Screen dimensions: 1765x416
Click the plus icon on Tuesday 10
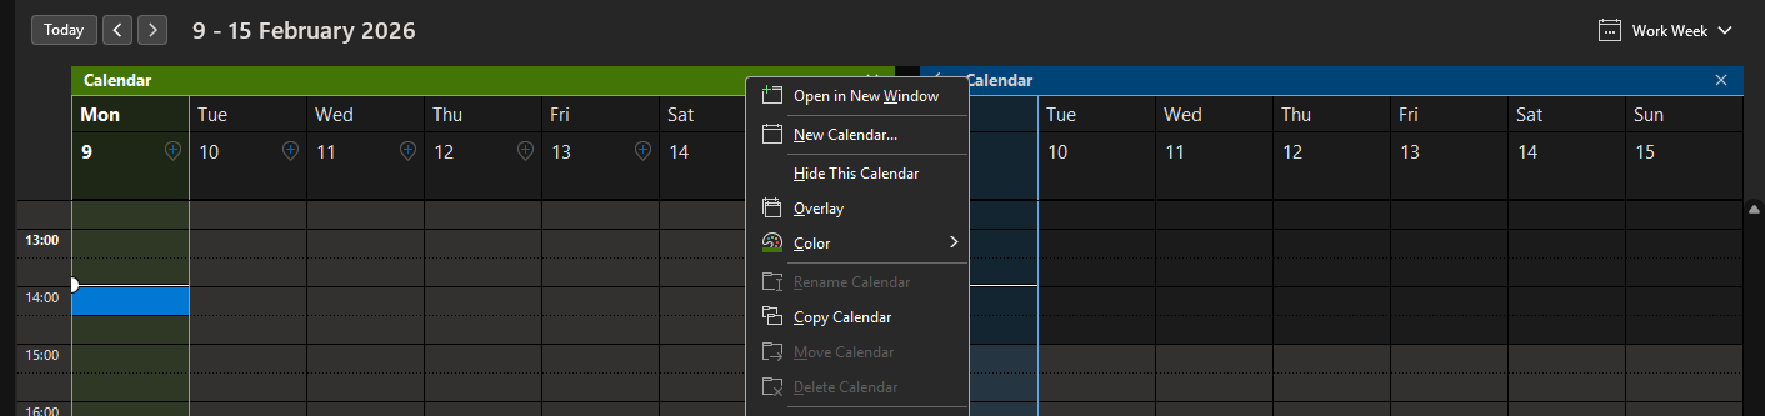(290, 151)
